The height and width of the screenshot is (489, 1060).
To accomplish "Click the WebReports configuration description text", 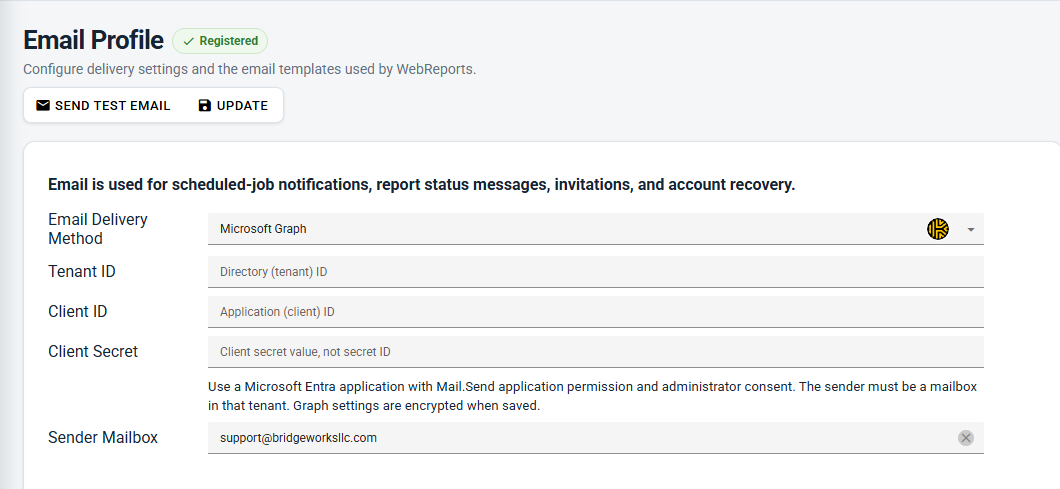I will 249,69.
